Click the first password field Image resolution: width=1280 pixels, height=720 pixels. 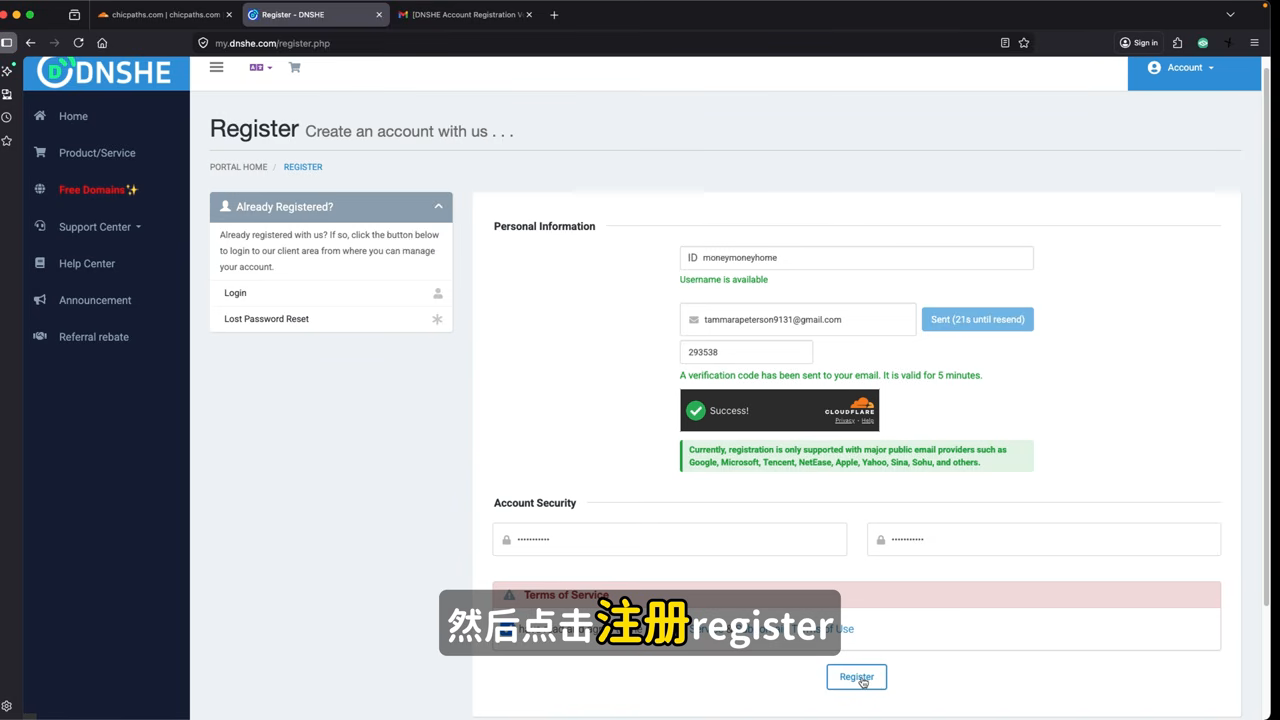pyautogui.click(x=669, y=539)
